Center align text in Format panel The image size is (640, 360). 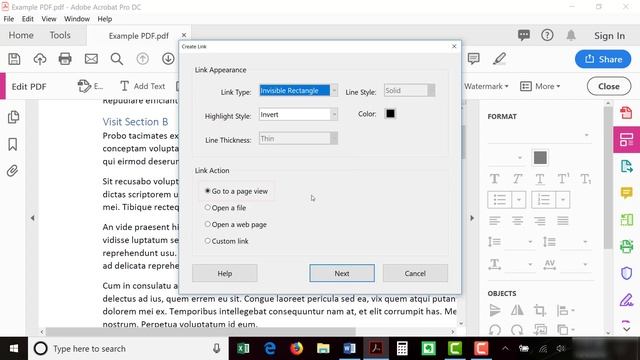(517, 221)
